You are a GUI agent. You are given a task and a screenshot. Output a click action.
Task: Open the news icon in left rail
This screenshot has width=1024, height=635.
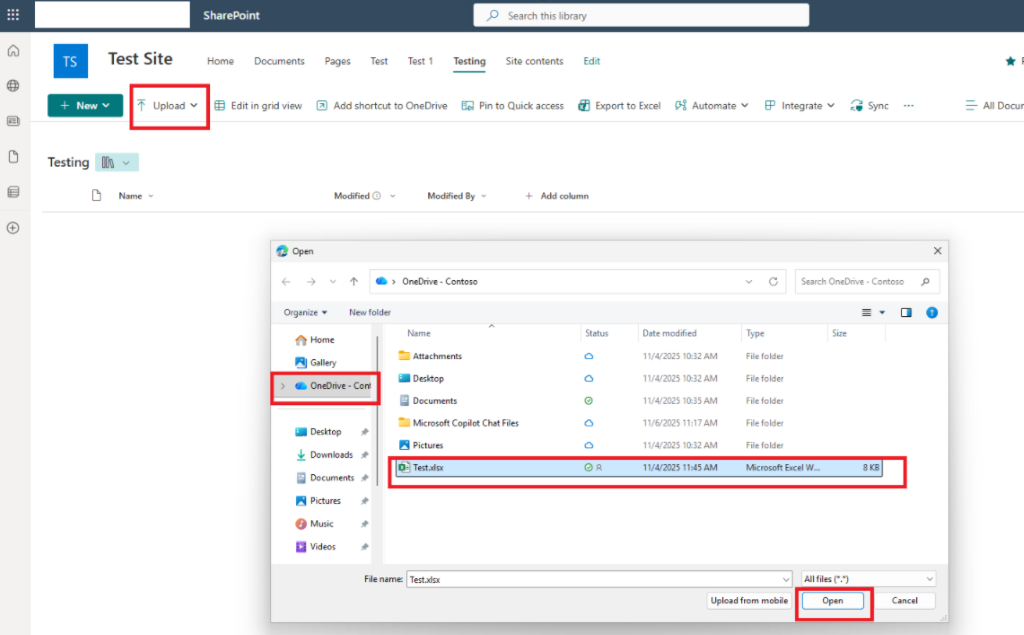(13, 121)
